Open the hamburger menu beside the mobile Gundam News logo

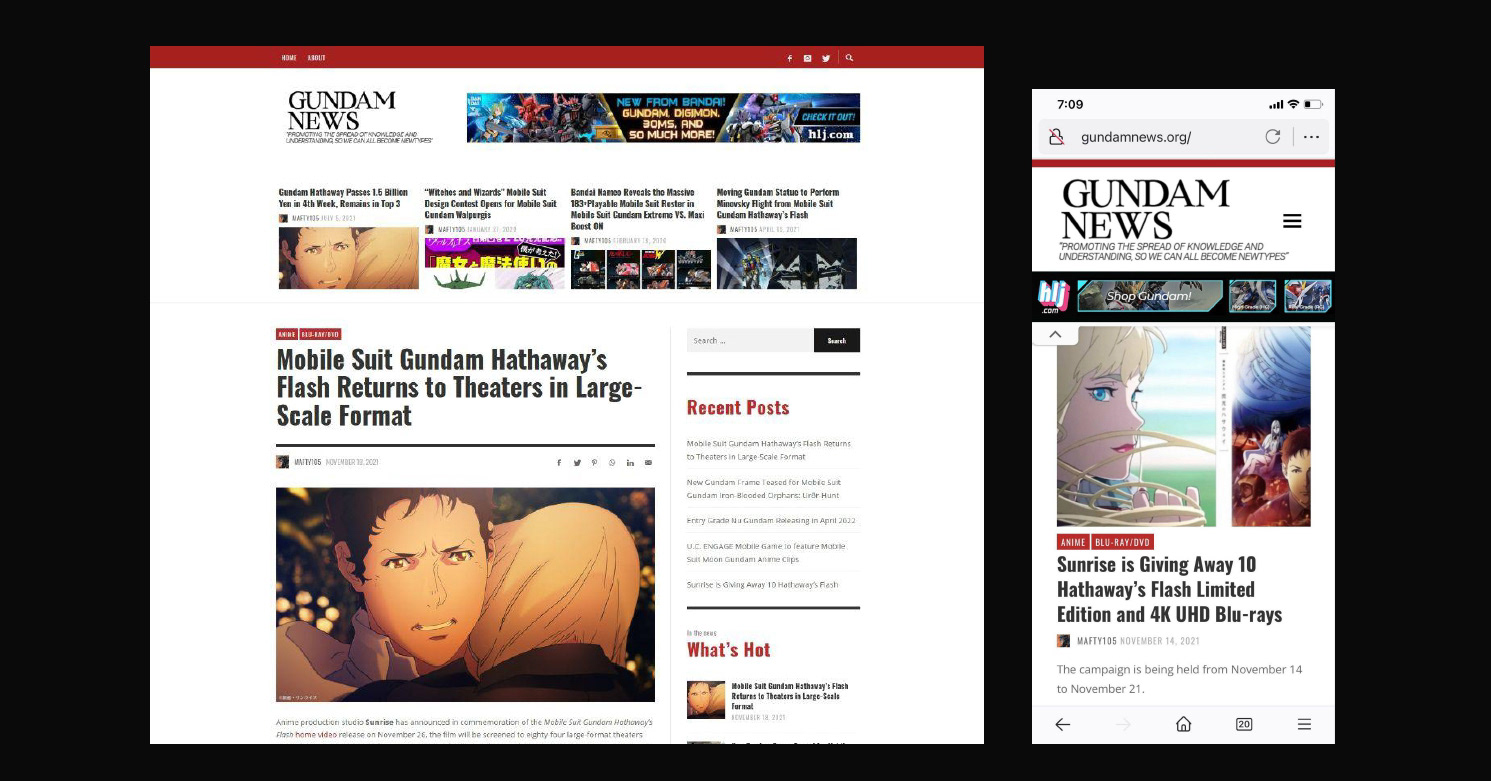pos(1292,221)
